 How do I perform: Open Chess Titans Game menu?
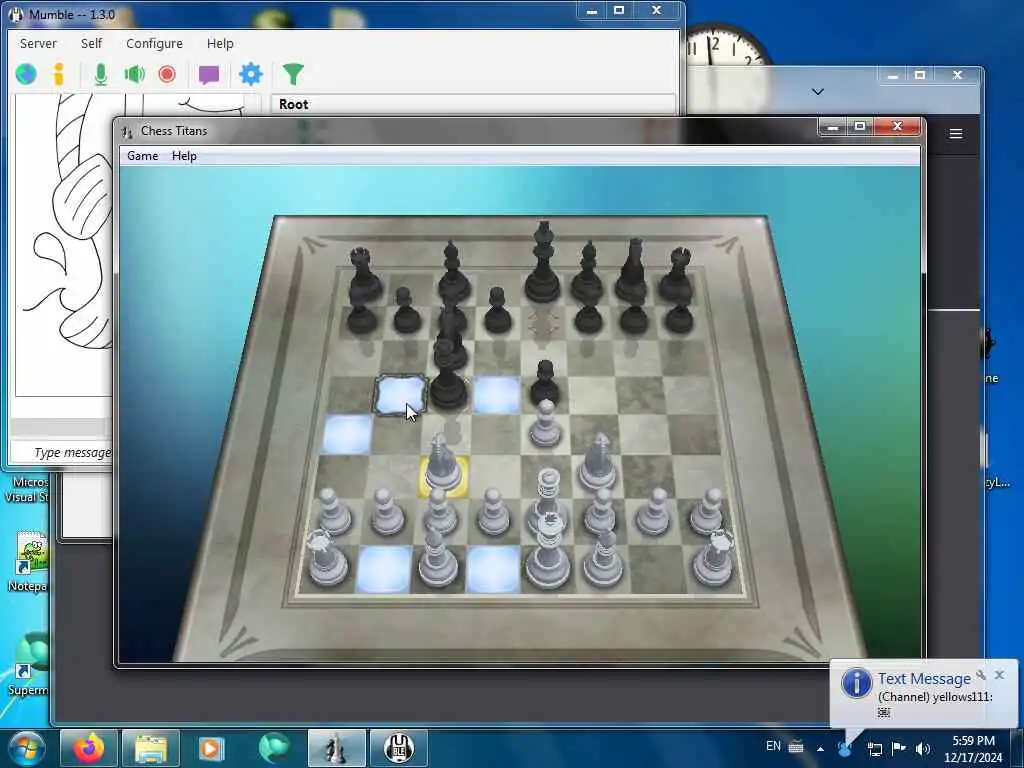click(142, 155)
